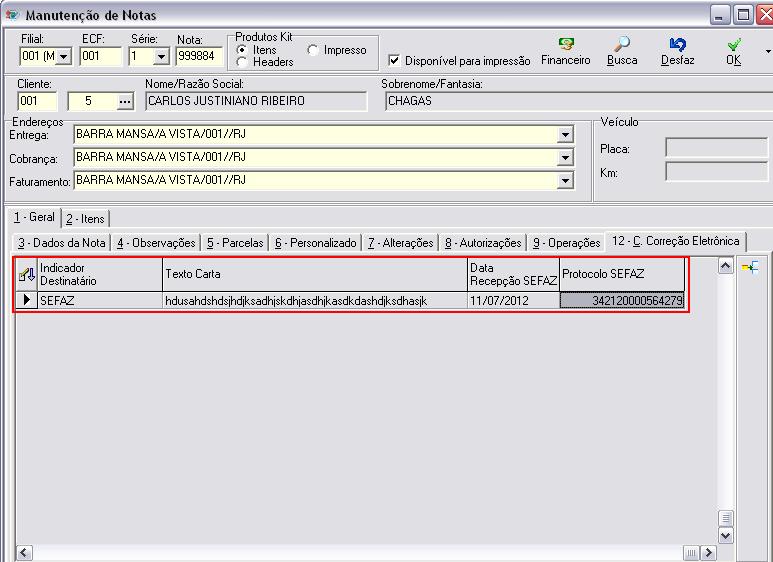Image resolution: width=773 pixels, height=562 pixels.
Task: Toggle Disponível para impressão checkbox
Action: click(x=394, y=60)
